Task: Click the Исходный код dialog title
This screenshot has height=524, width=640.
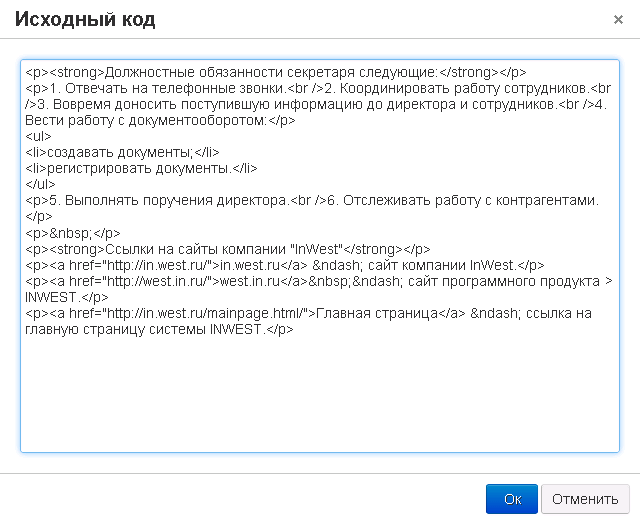Action: click(83, 19)
